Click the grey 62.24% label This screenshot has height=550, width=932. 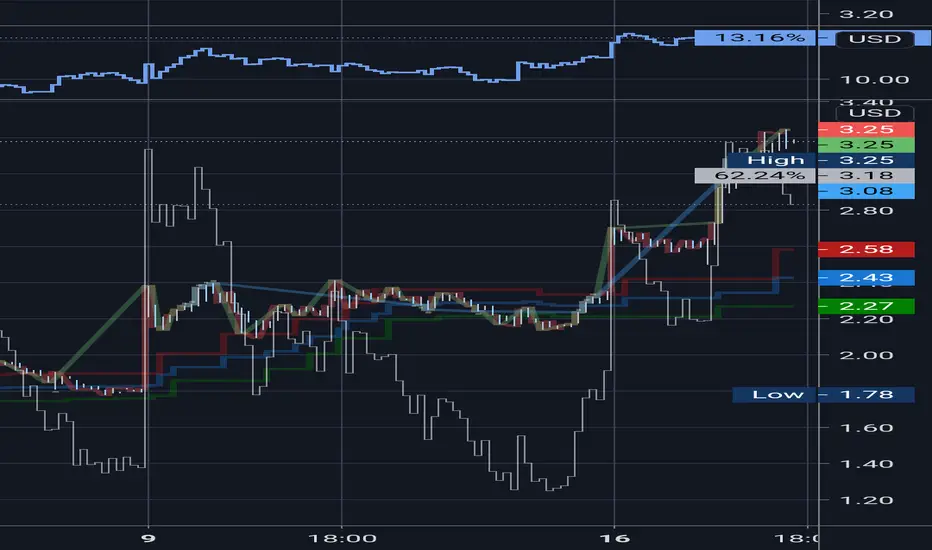[x=755, y=175]
